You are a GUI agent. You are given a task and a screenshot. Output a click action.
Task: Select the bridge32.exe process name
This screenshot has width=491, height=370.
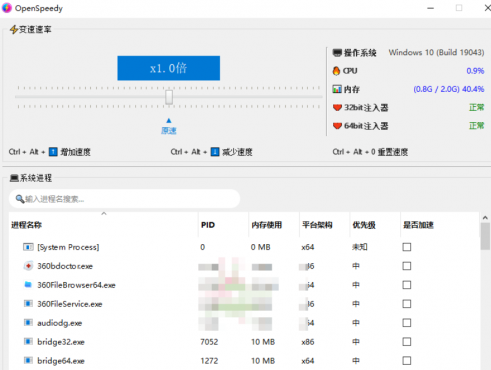coord(61,342)
